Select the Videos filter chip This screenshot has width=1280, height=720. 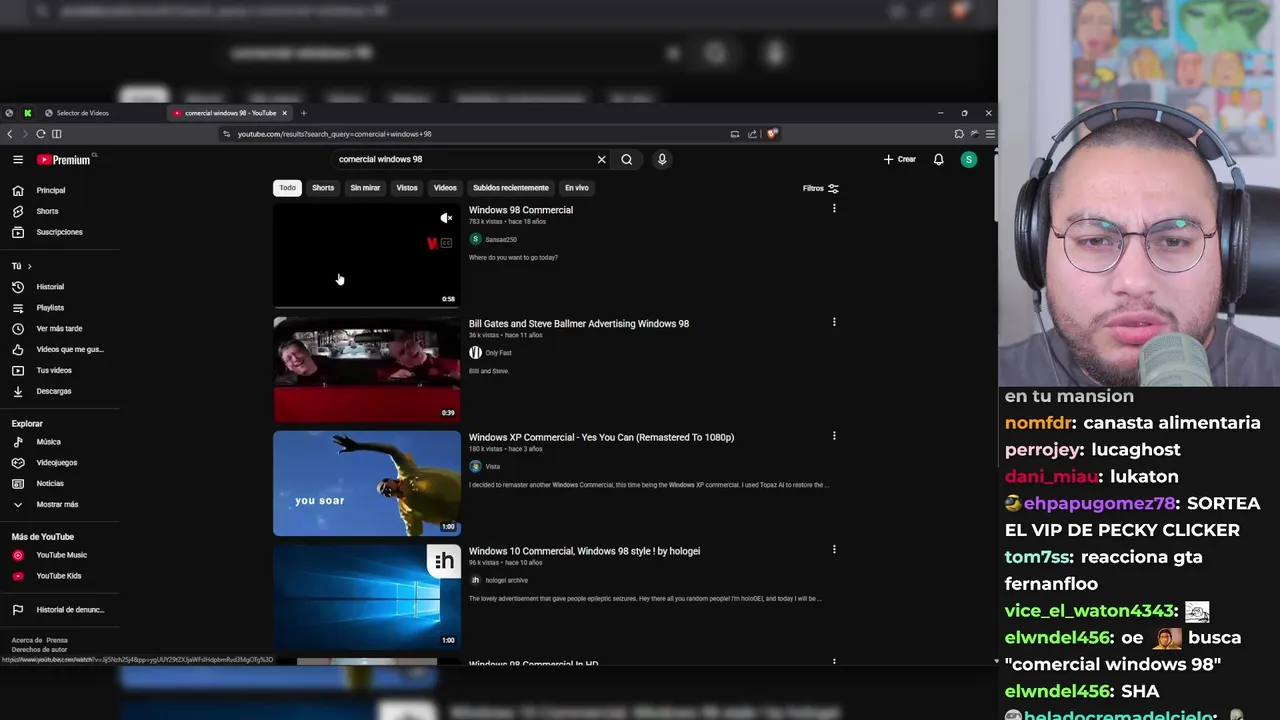[445, 188]
